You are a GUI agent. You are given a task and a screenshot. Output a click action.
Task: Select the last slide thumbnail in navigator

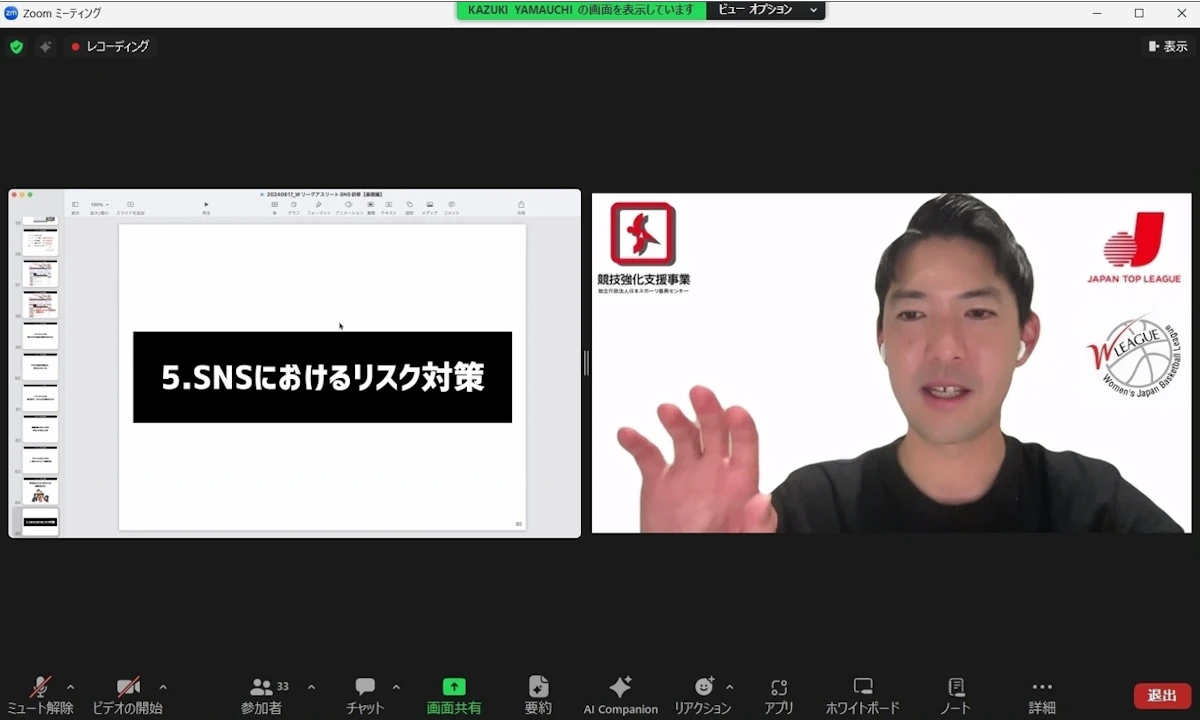pyautogui.click(x=40, y=522)
